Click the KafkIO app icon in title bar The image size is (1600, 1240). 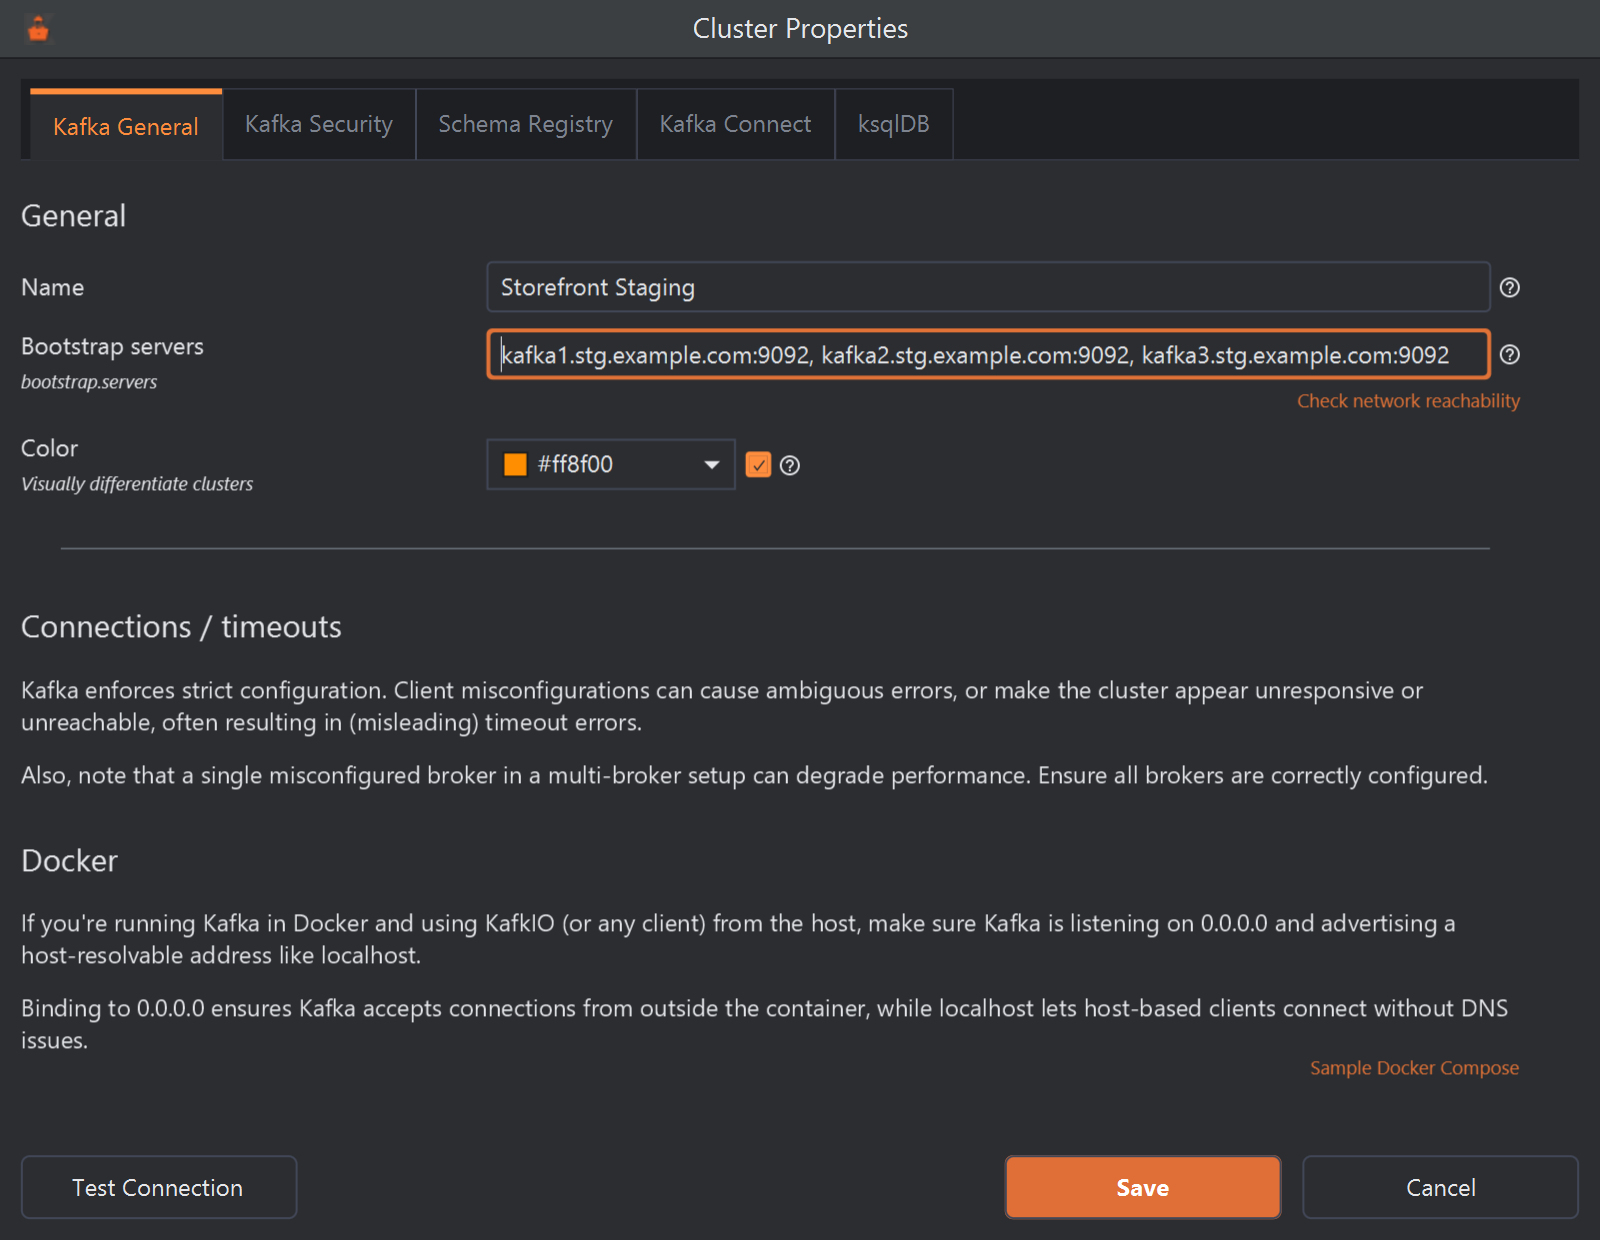38,29
